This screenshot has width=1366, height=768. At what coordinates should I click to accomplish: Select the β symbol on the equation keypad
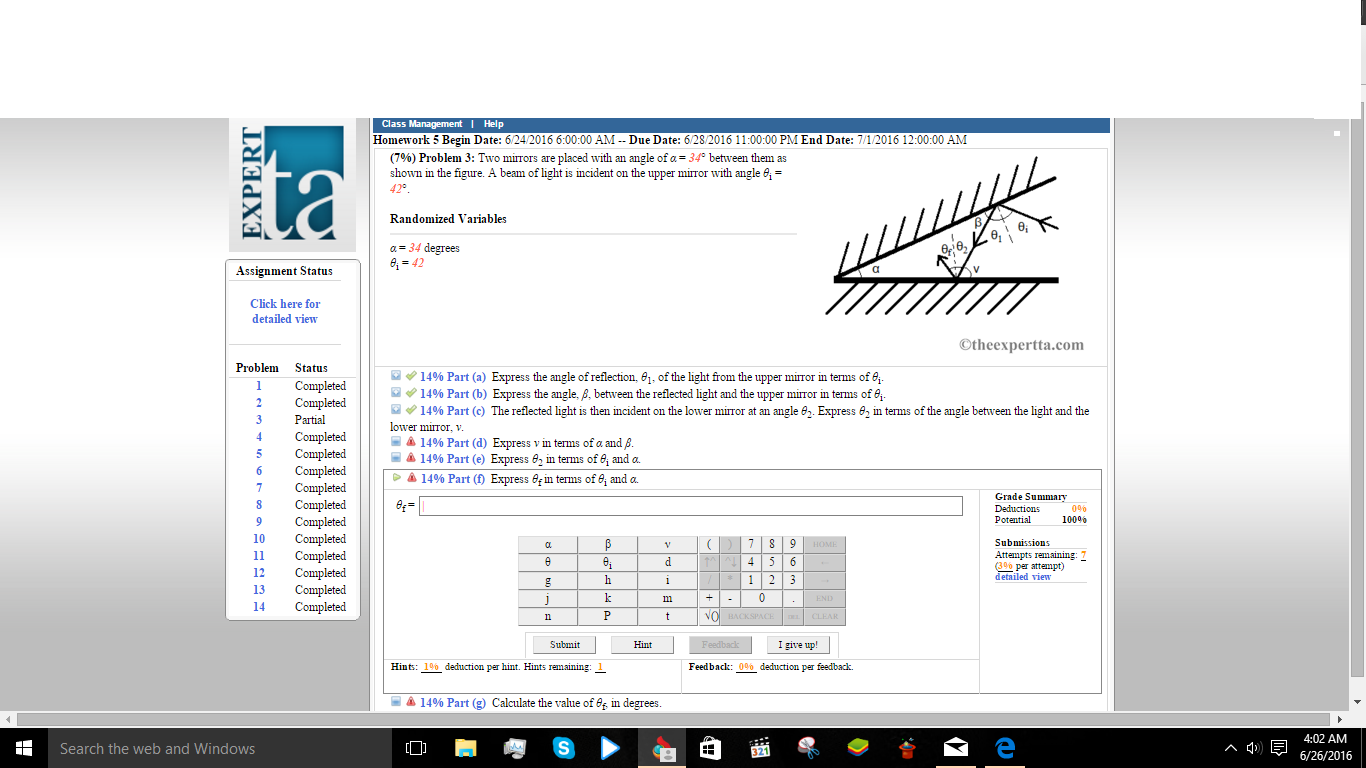[x=608, y=545]
